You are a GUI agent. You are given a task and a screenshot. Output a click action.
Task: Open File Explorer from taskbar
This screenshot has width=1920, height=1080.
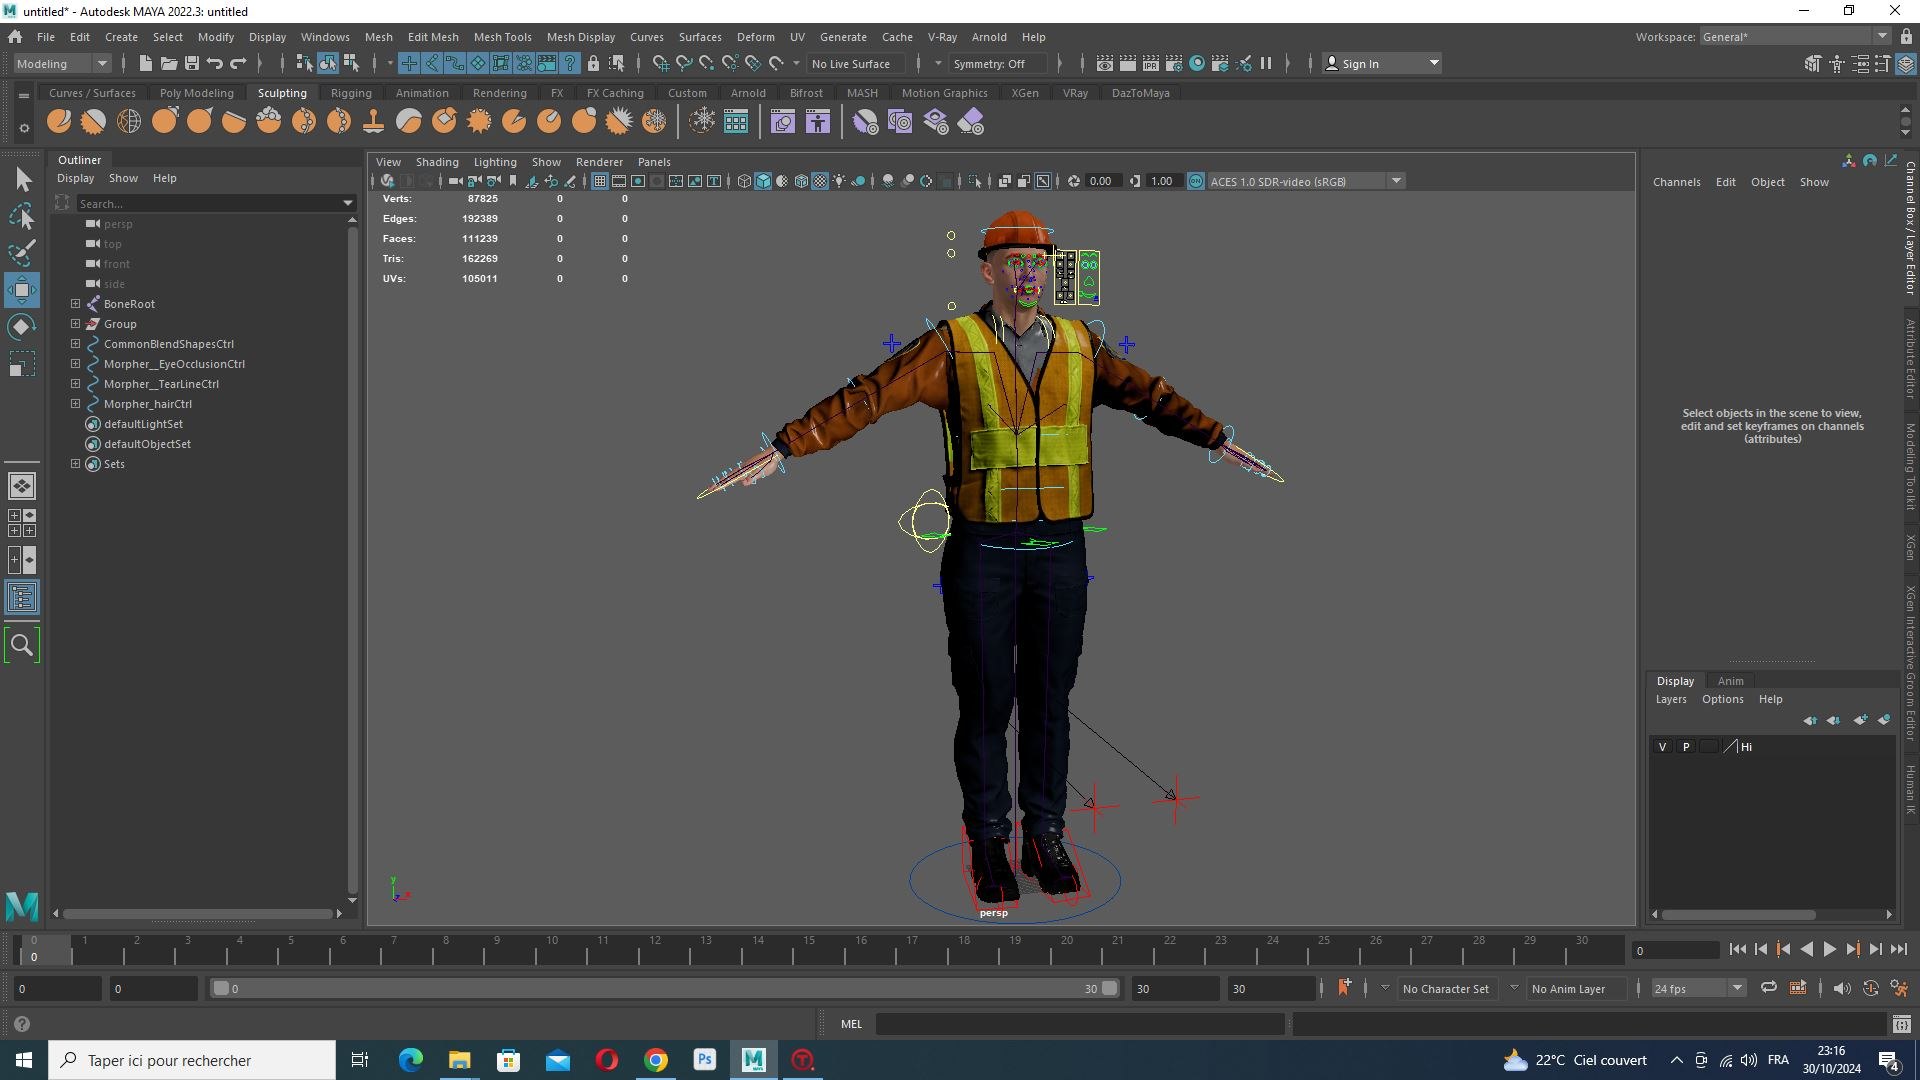click(x=459, y=1060)
